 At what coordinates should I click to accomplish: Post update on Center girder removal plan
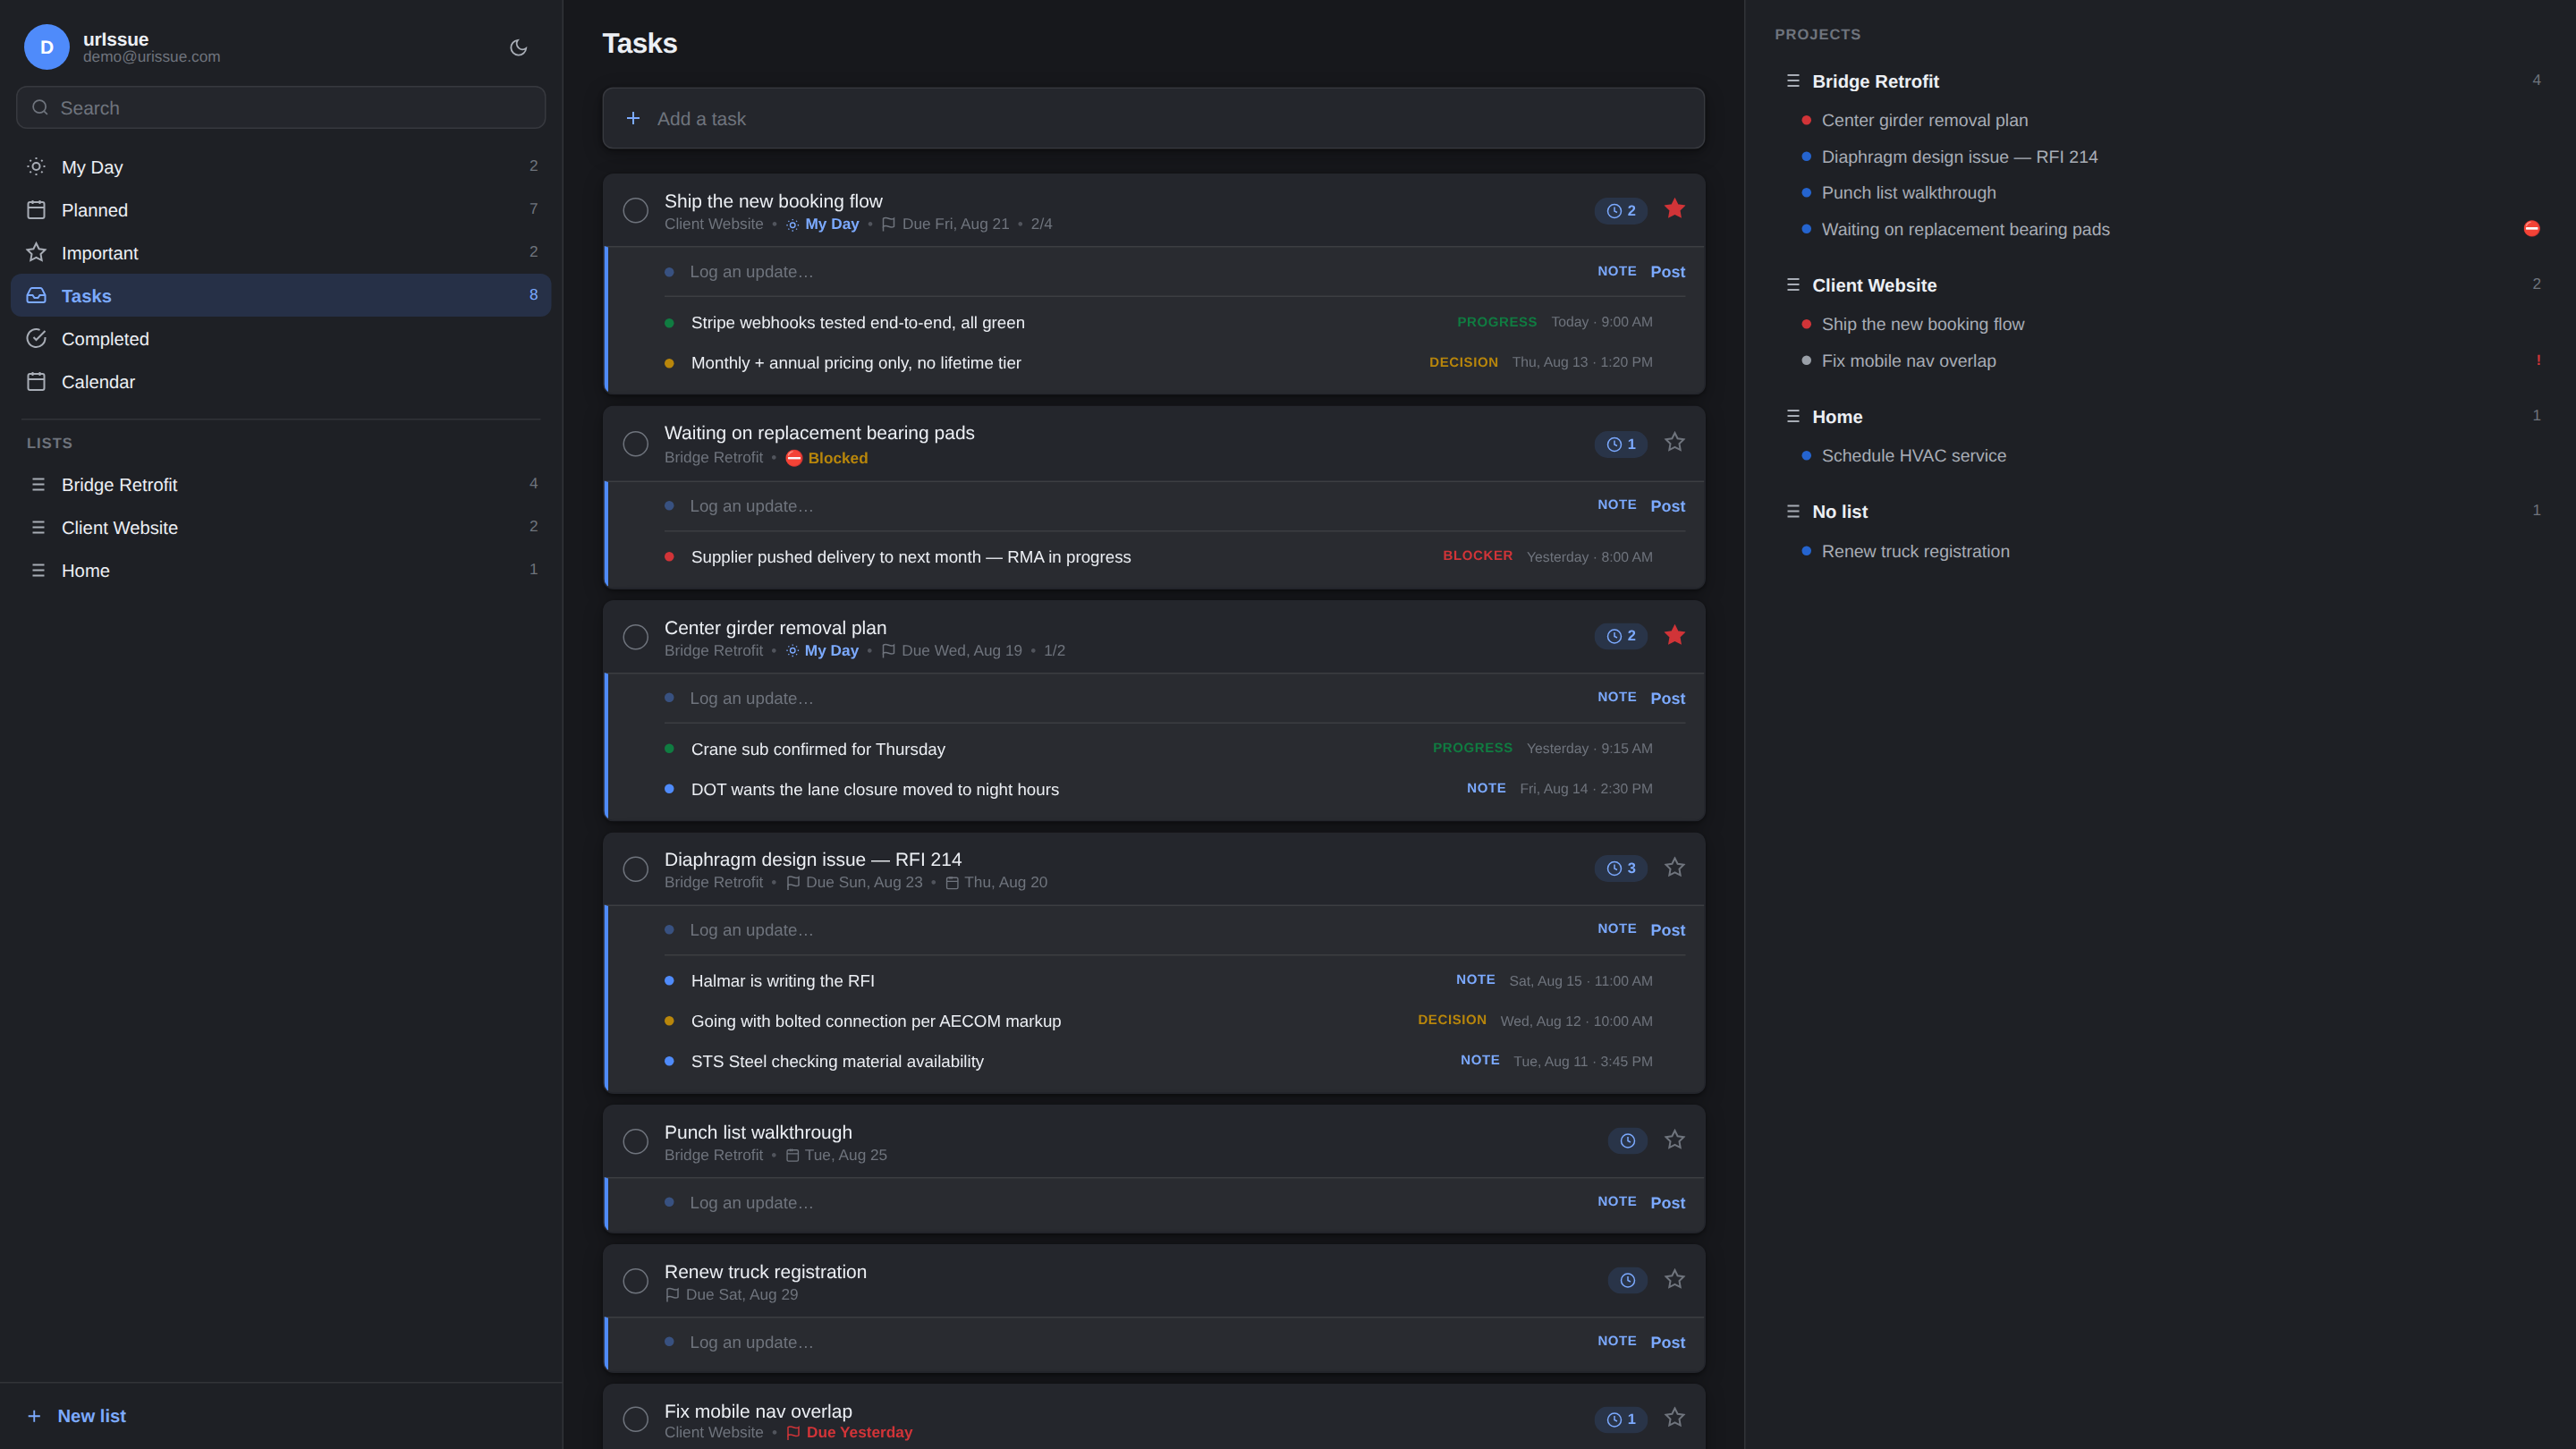(x=1667, y=698)
